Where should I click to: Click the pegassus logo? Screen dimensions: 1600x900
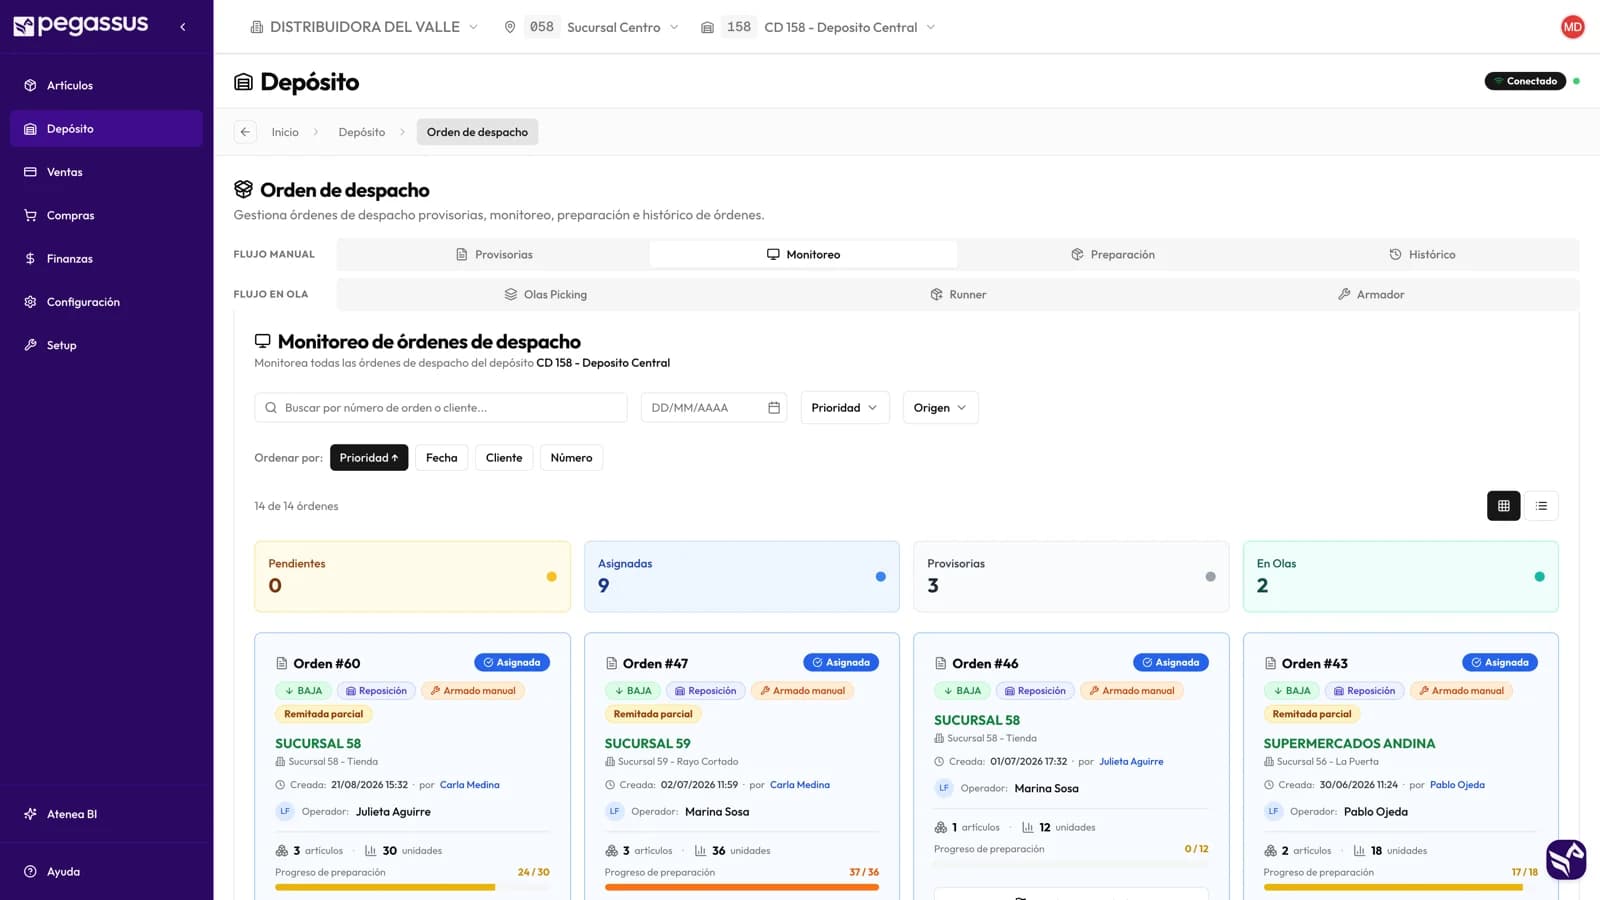[x=81, y=25]
